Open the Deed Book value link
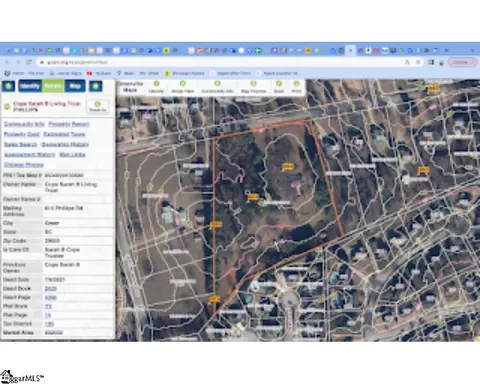This screenshot has height=384, width=480. point(51,289)
